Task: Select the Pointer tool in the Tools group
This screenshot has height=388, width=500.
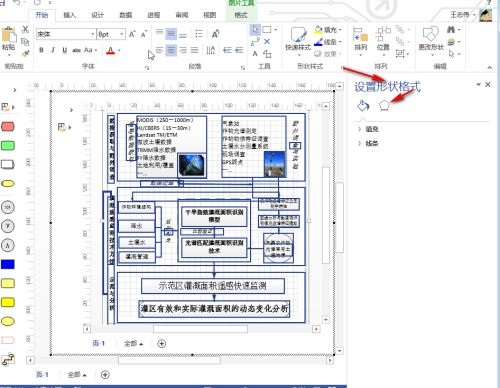Action: 255,30
